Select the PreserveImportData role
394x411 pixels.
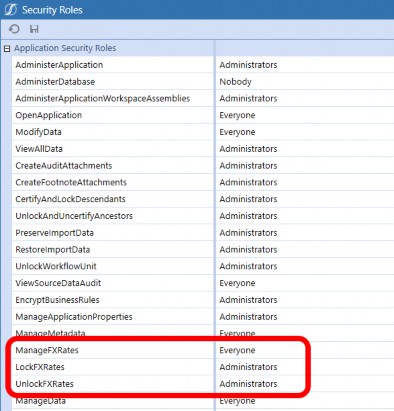(55, 233)
